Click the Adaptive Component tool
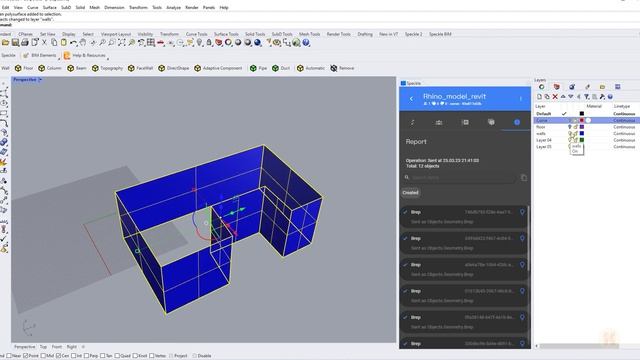This screenshot has width=640, height=360. (218, 68)
